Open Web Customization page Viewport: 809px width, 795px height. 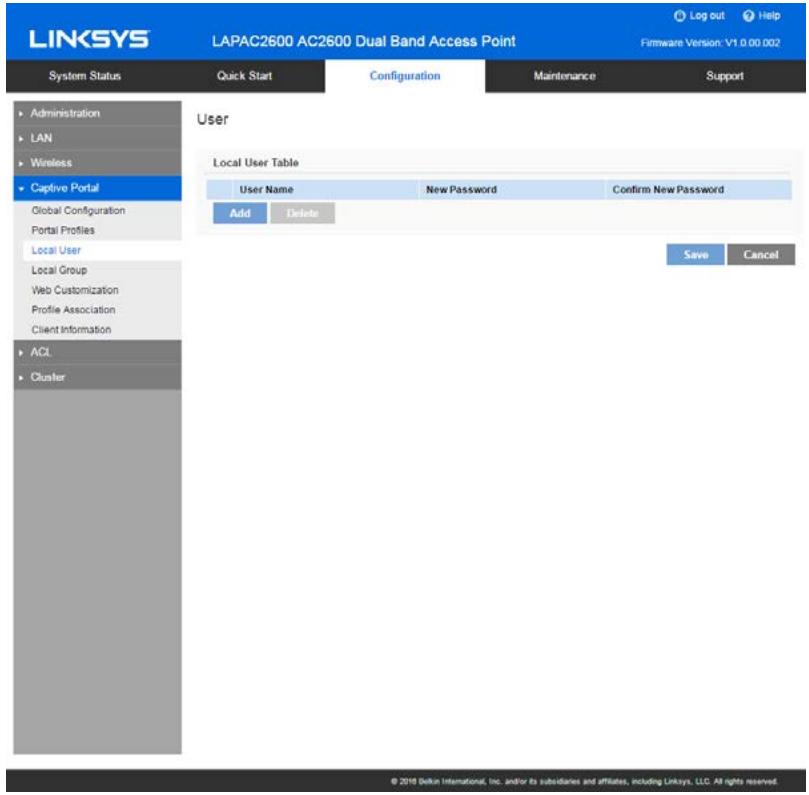pos(75,290)
